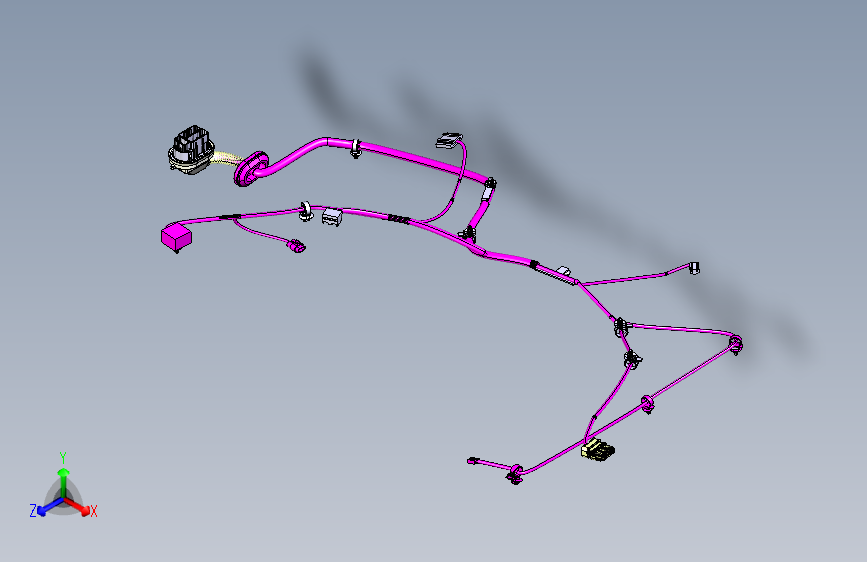Select the gray connector beside the lower white clip
This screenshot has width=867, height=562.
(332, 217)
